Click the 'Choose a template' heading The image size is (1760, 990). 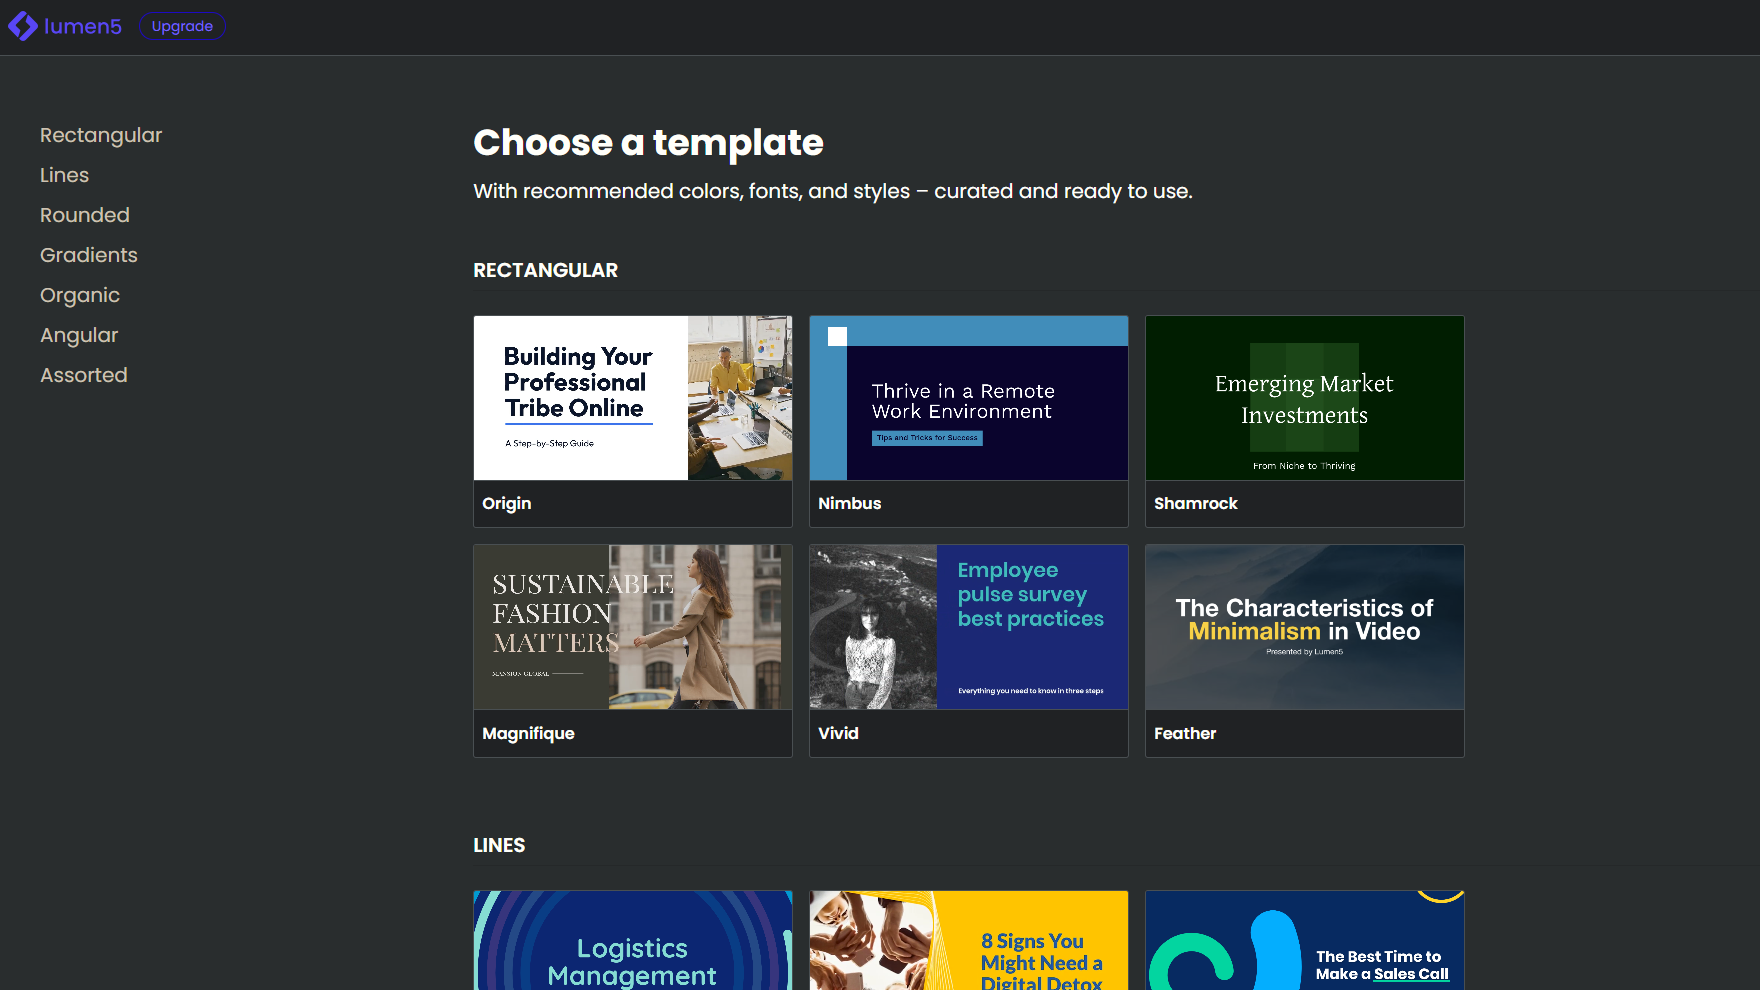point(648,143)
